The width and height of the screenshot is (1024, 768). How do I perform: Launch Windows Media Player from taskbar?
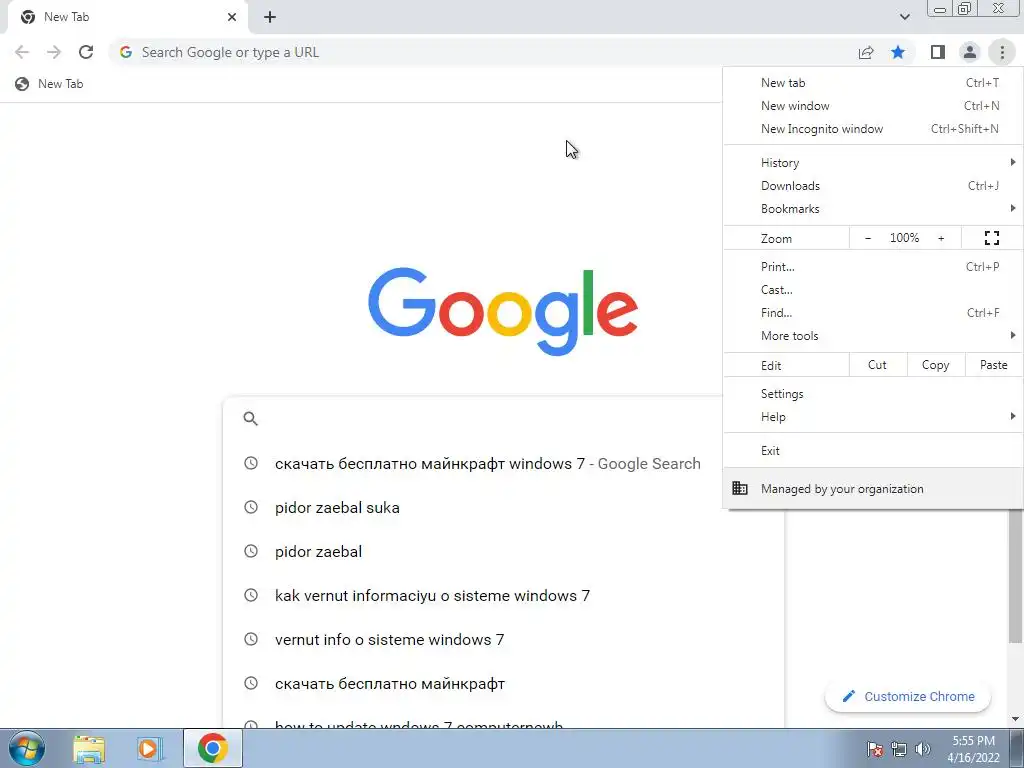pyautogui.click(x=150, y=748)
